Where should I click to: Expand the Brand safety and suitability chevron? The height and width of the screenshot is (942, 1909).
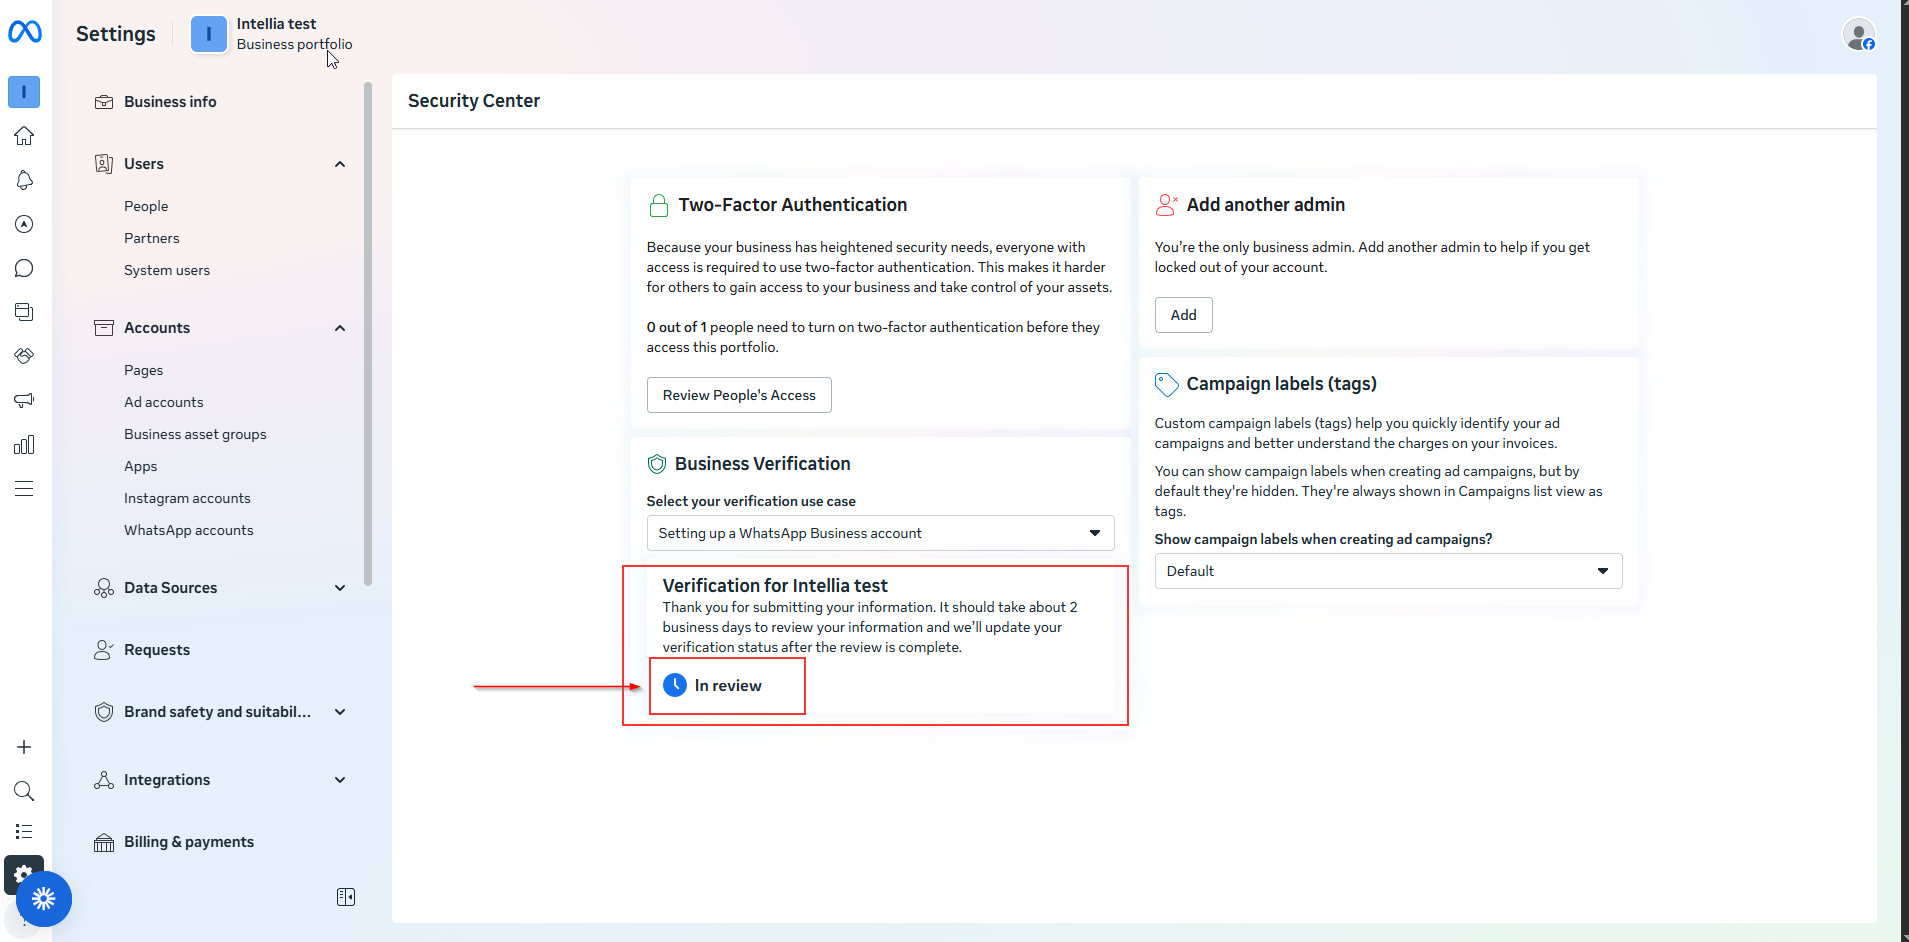coord(340,712)
